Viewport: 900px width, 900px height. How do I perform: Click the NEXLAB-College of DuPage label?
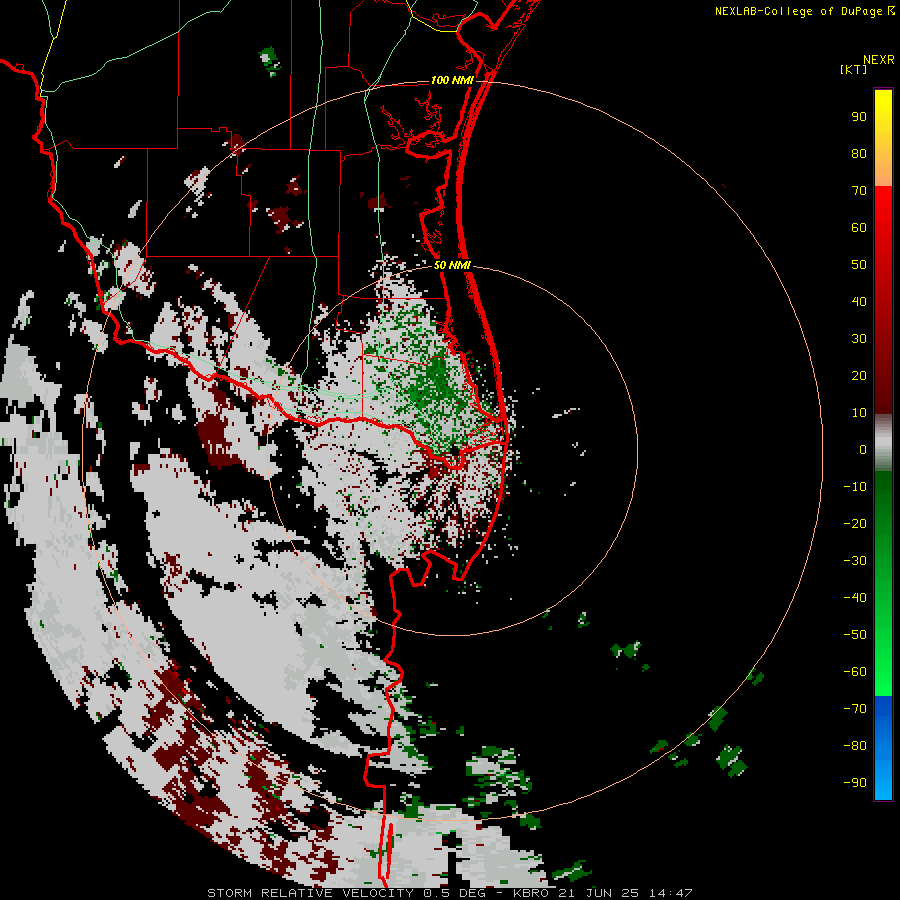pos(804,11)
